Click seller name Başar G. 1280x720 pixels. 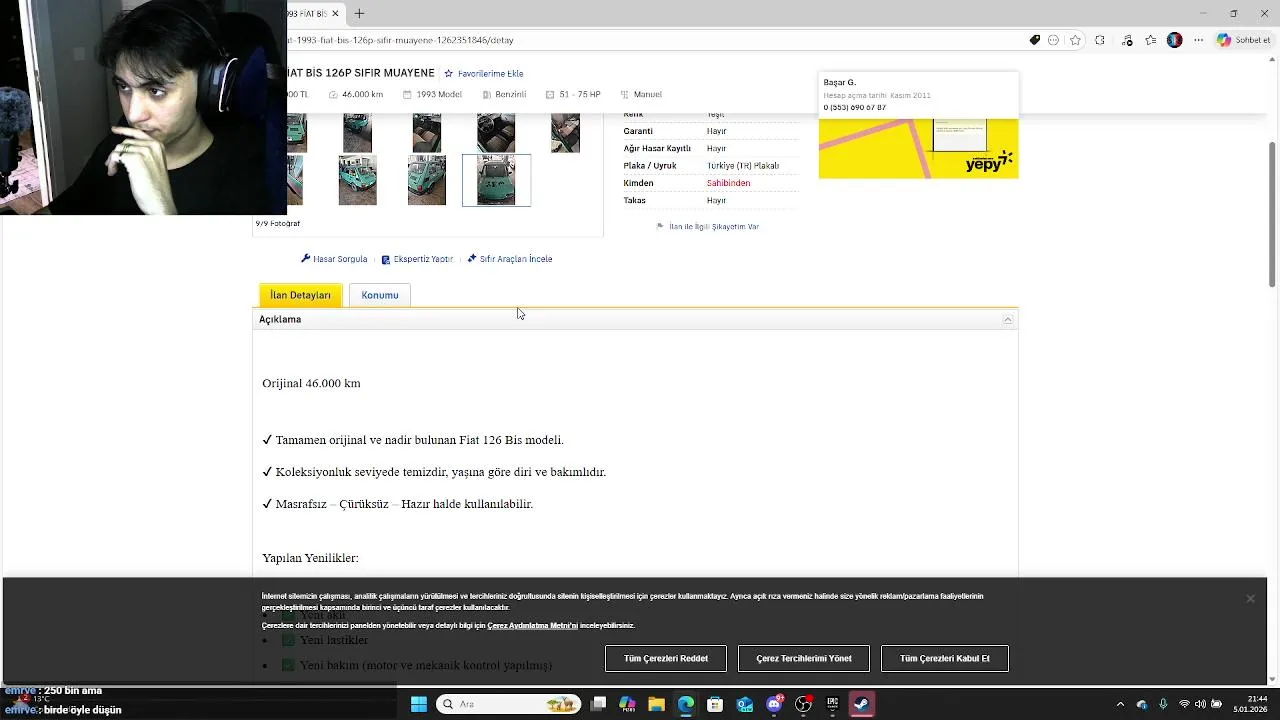[x=839, y=82]
